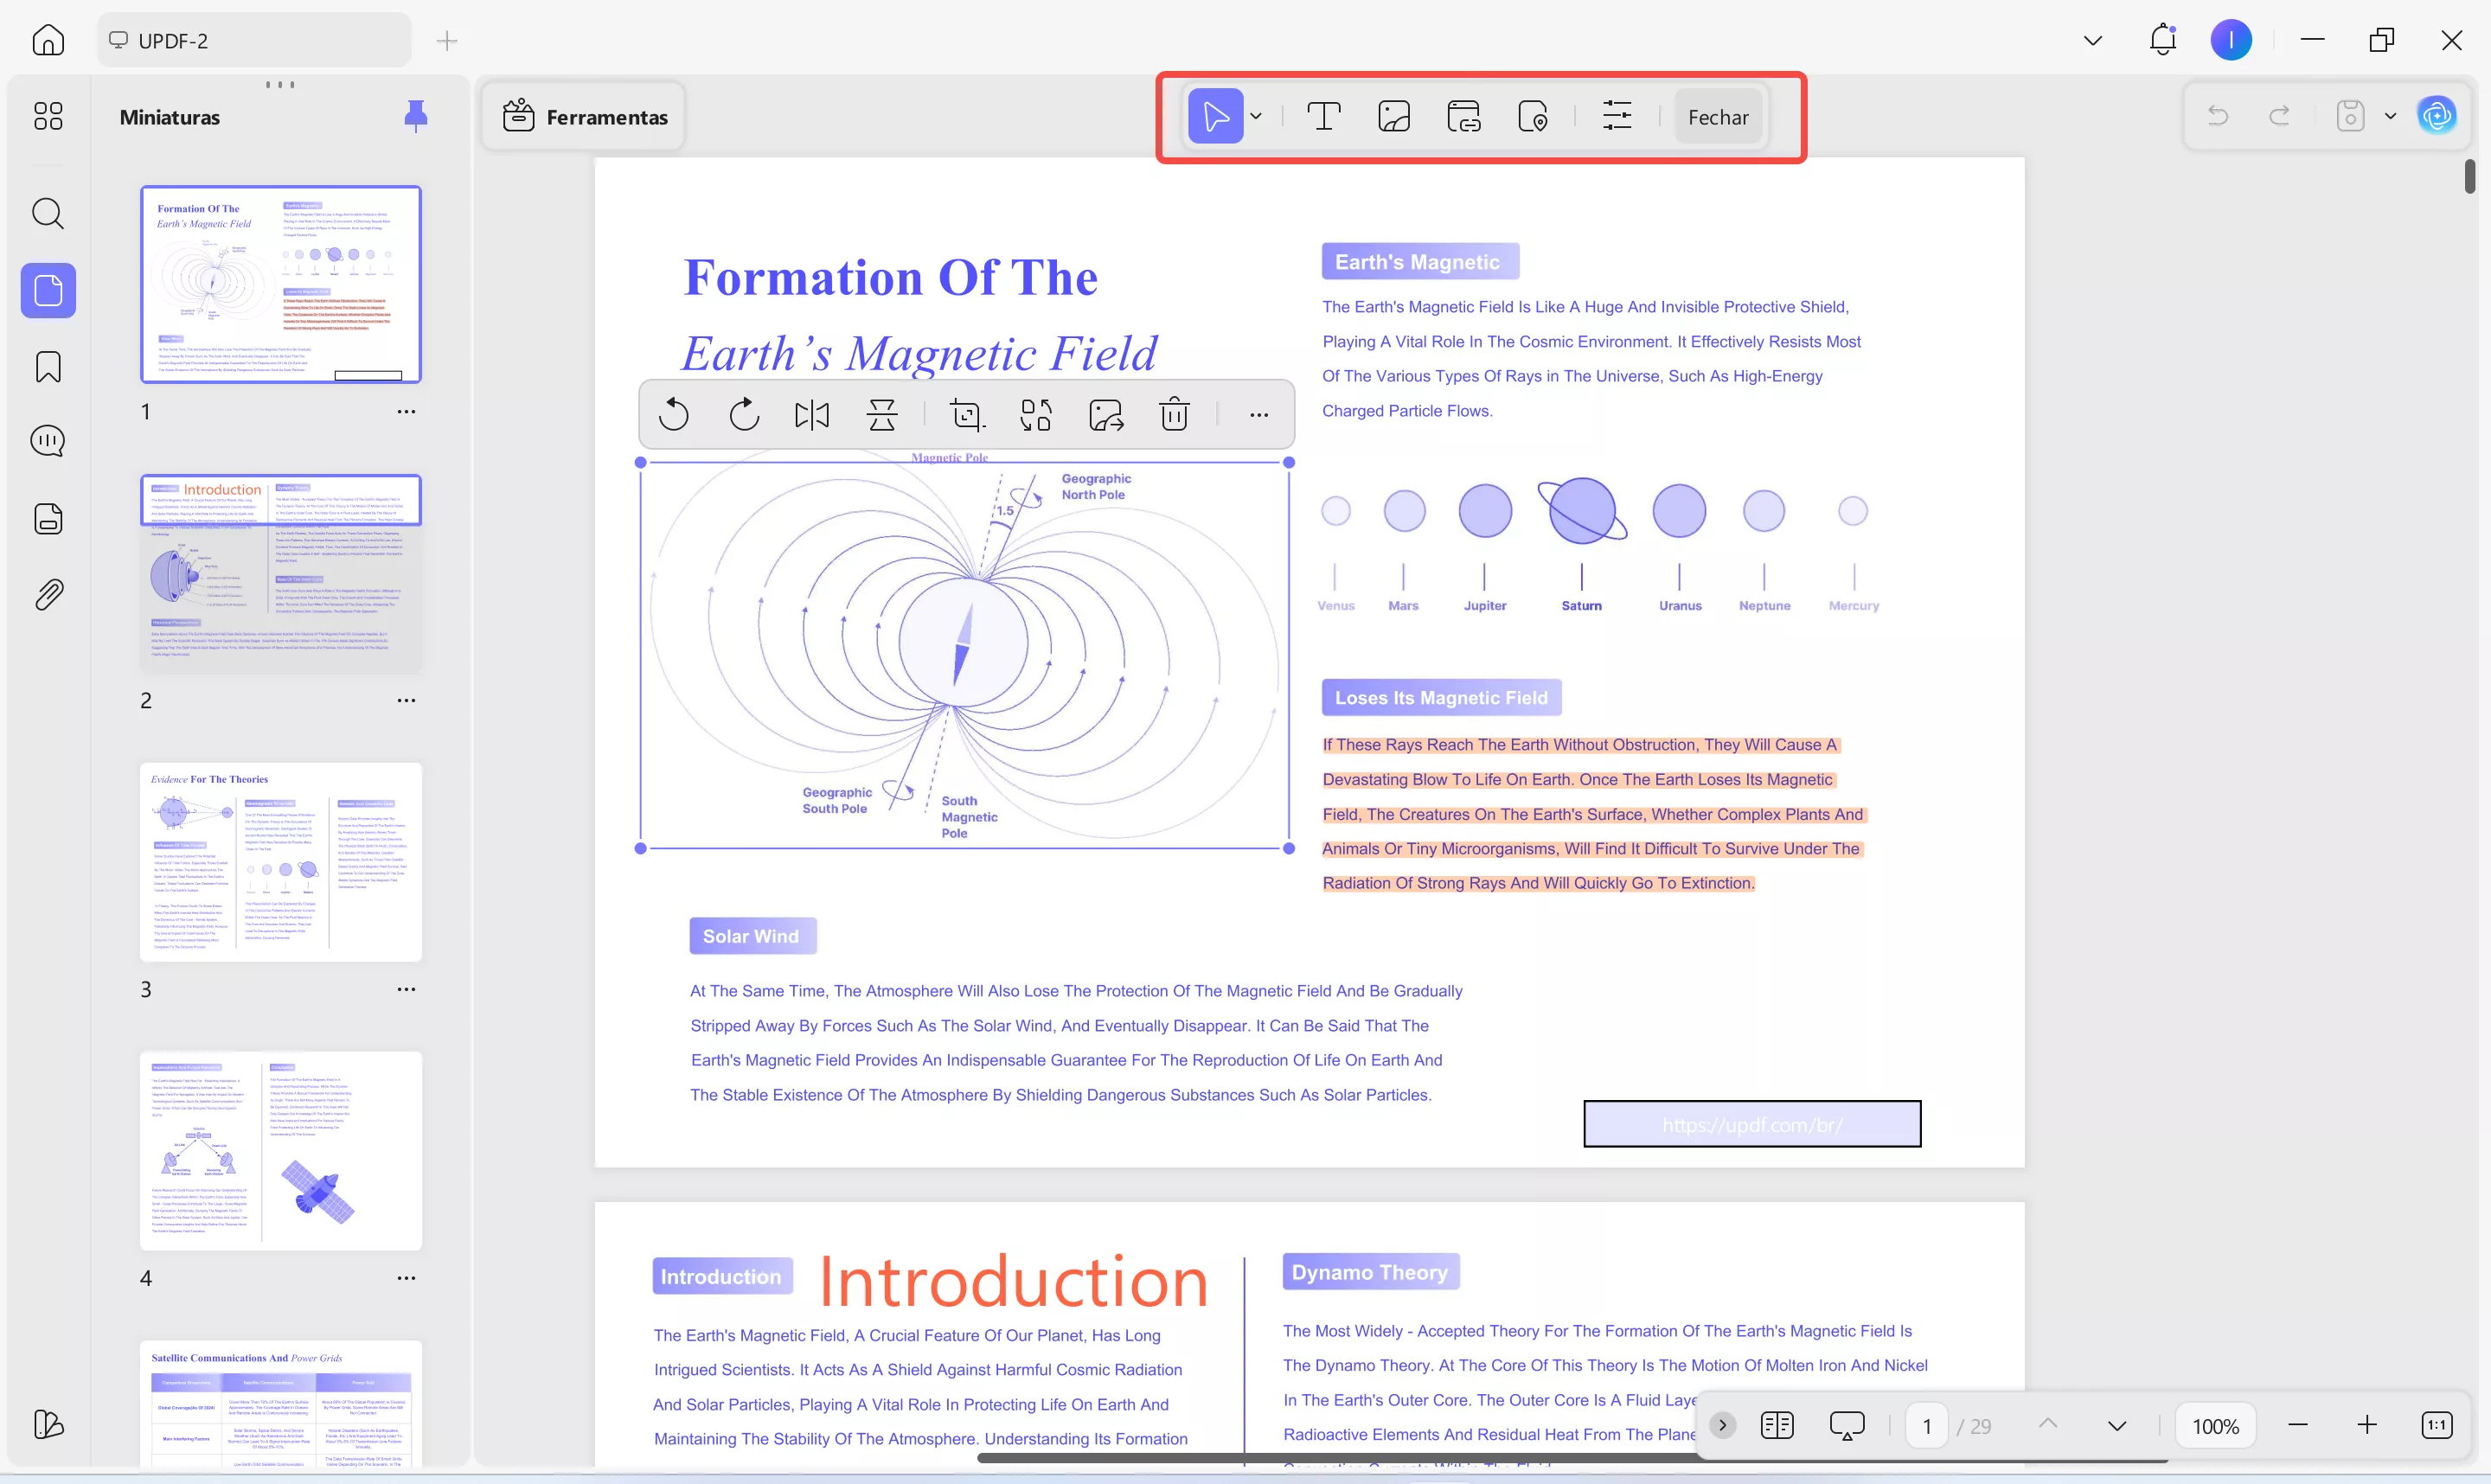Pin the Miniaturas panel
Viewport: 2491px width, 1484px height.
click(417, 115)
